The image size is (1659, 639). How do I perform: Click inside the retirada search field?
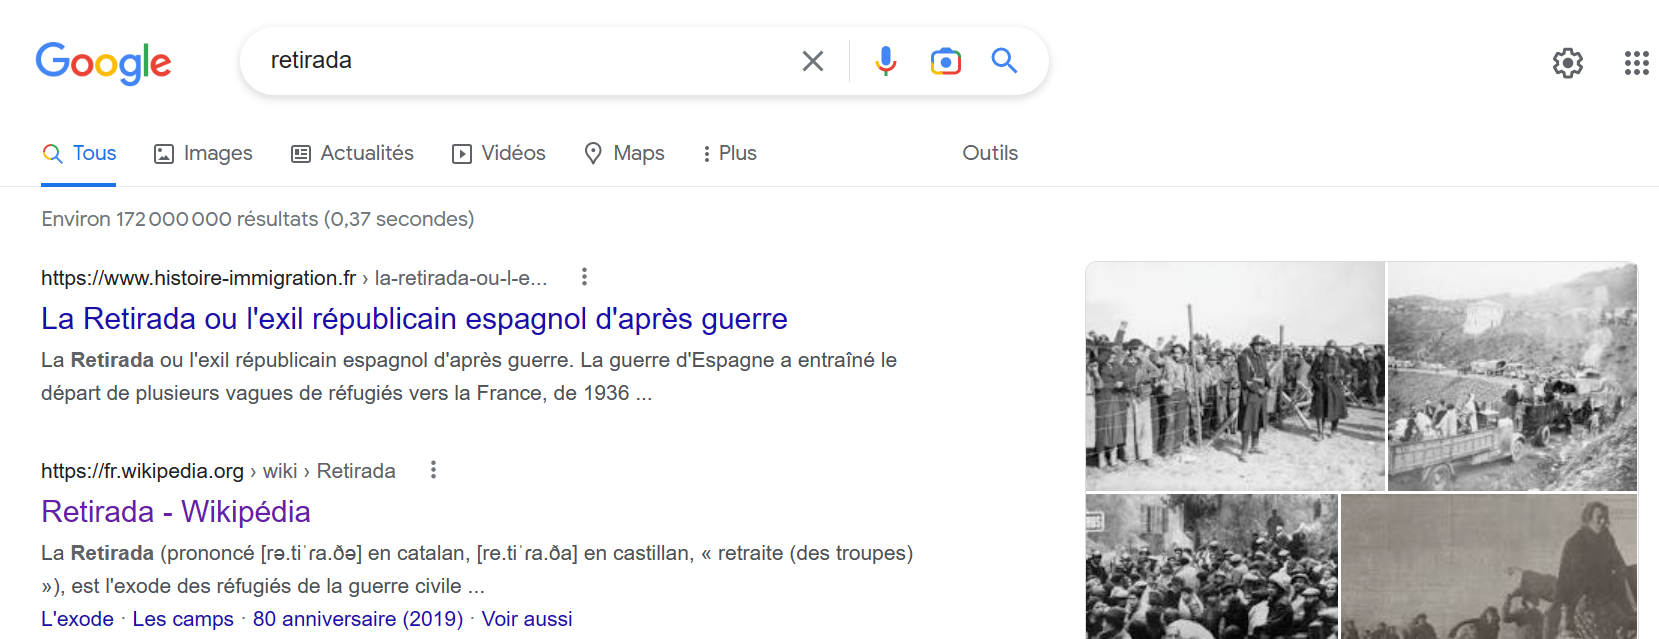520,61
